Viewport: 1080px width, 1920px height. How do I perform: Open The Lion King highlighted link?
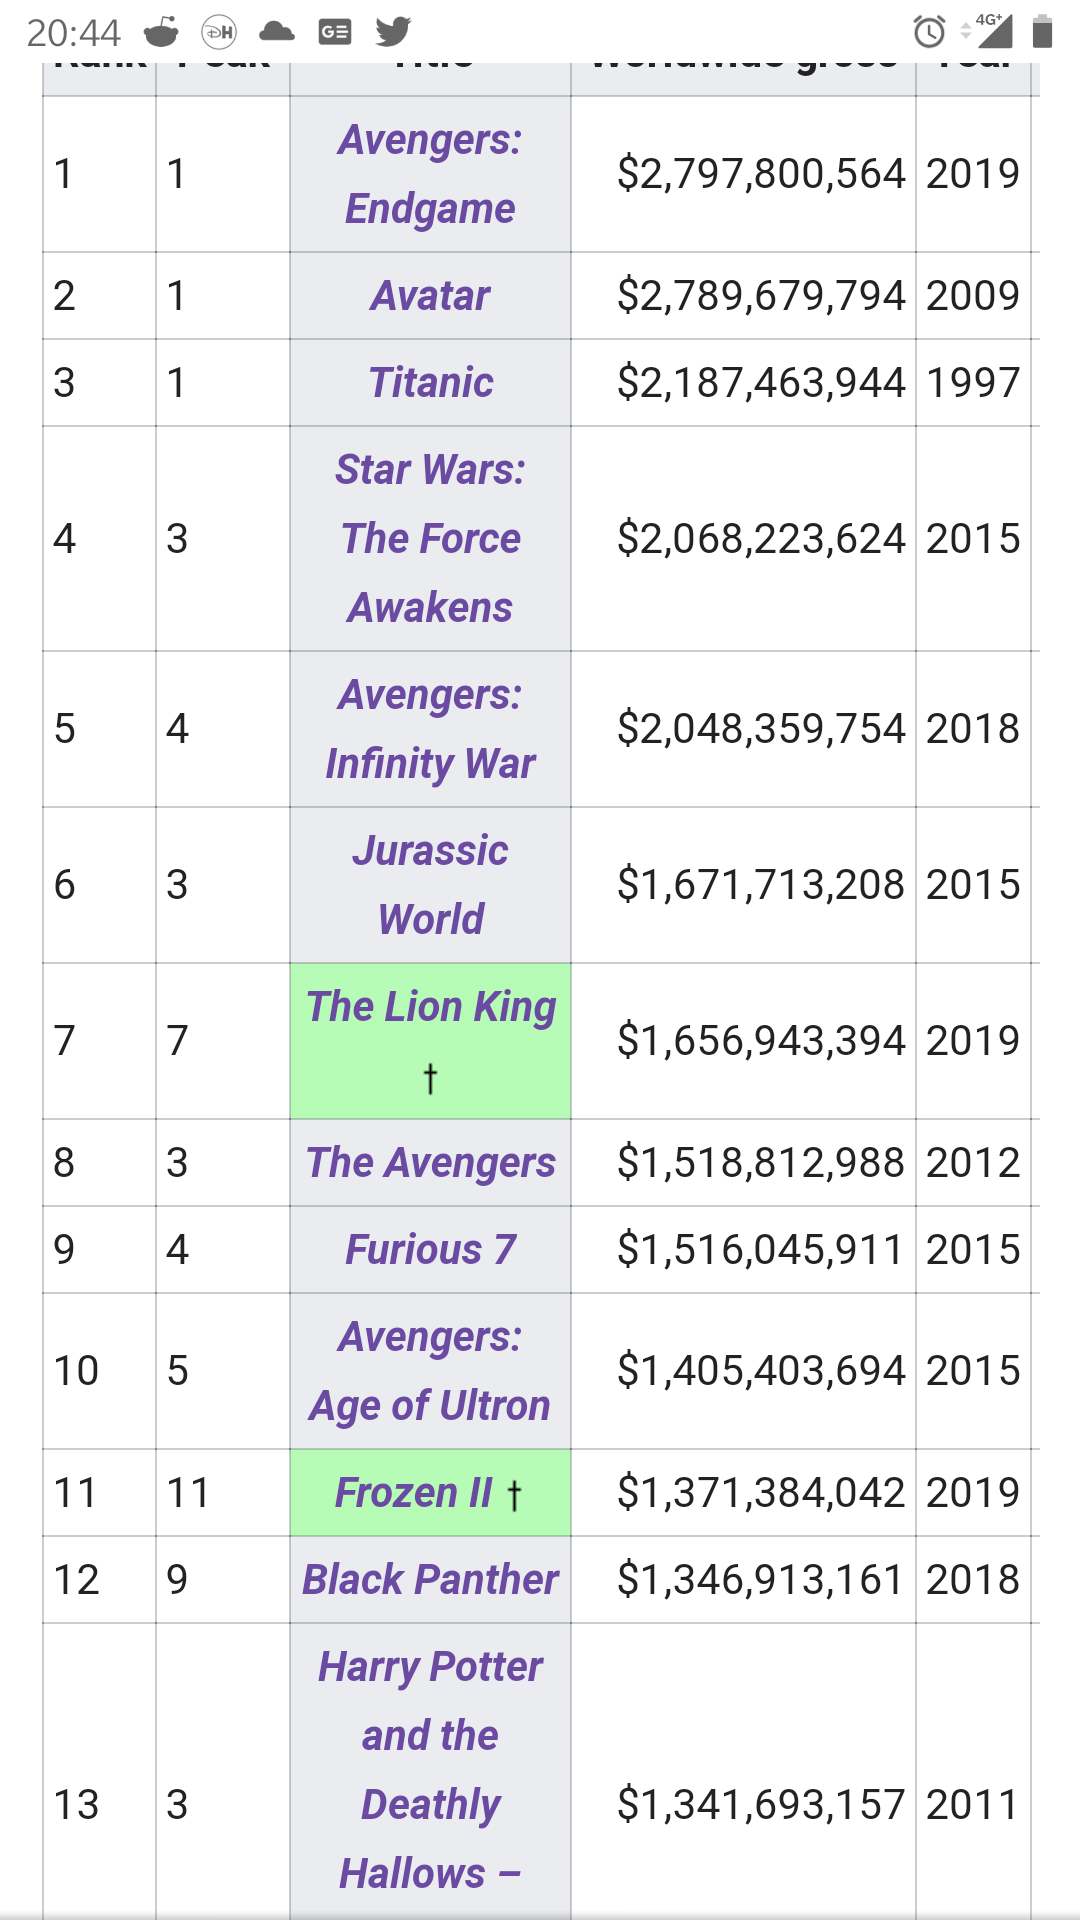pyautogui.click(x=430, y=1007)
